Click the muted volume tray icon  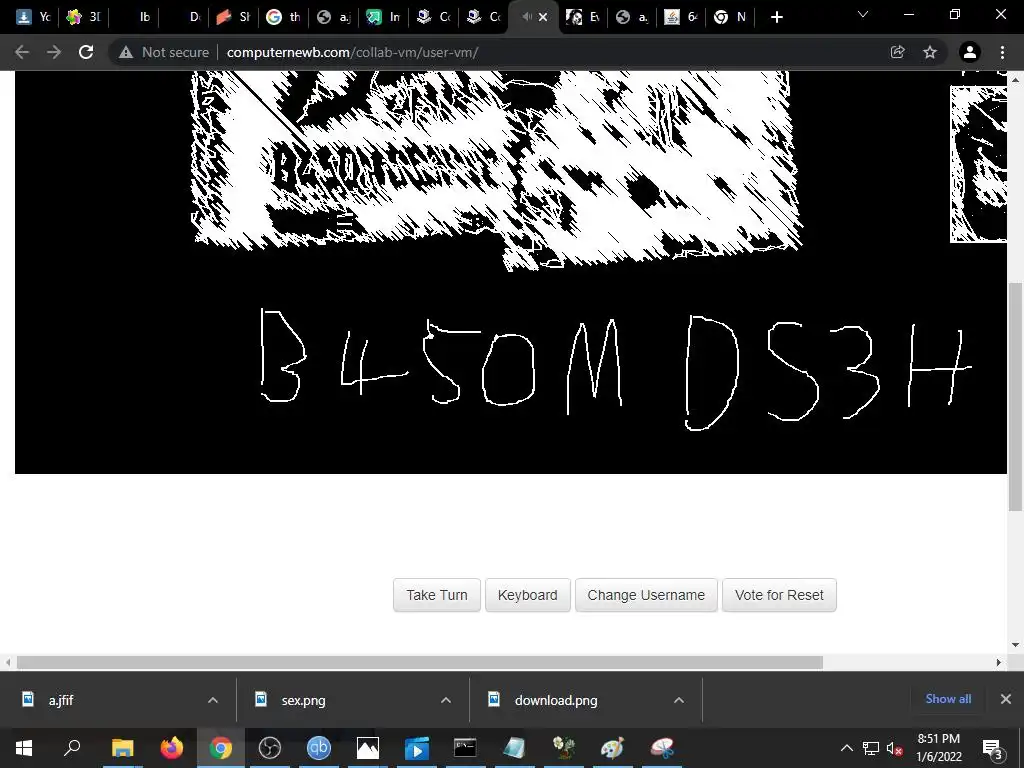click(x=894, y=748)
